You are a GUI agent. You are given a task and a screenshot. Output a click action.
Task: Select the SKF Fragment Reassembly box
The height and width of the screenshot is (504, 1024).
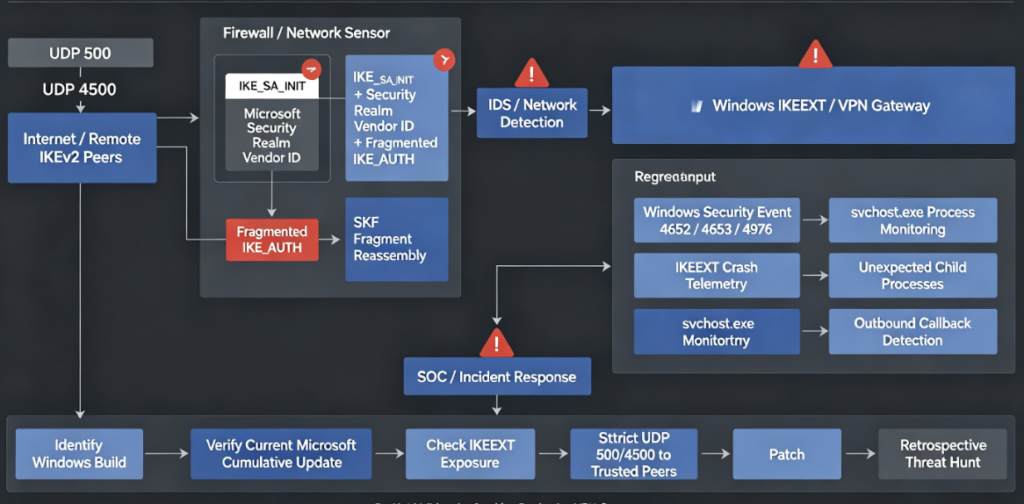[397, 239]
